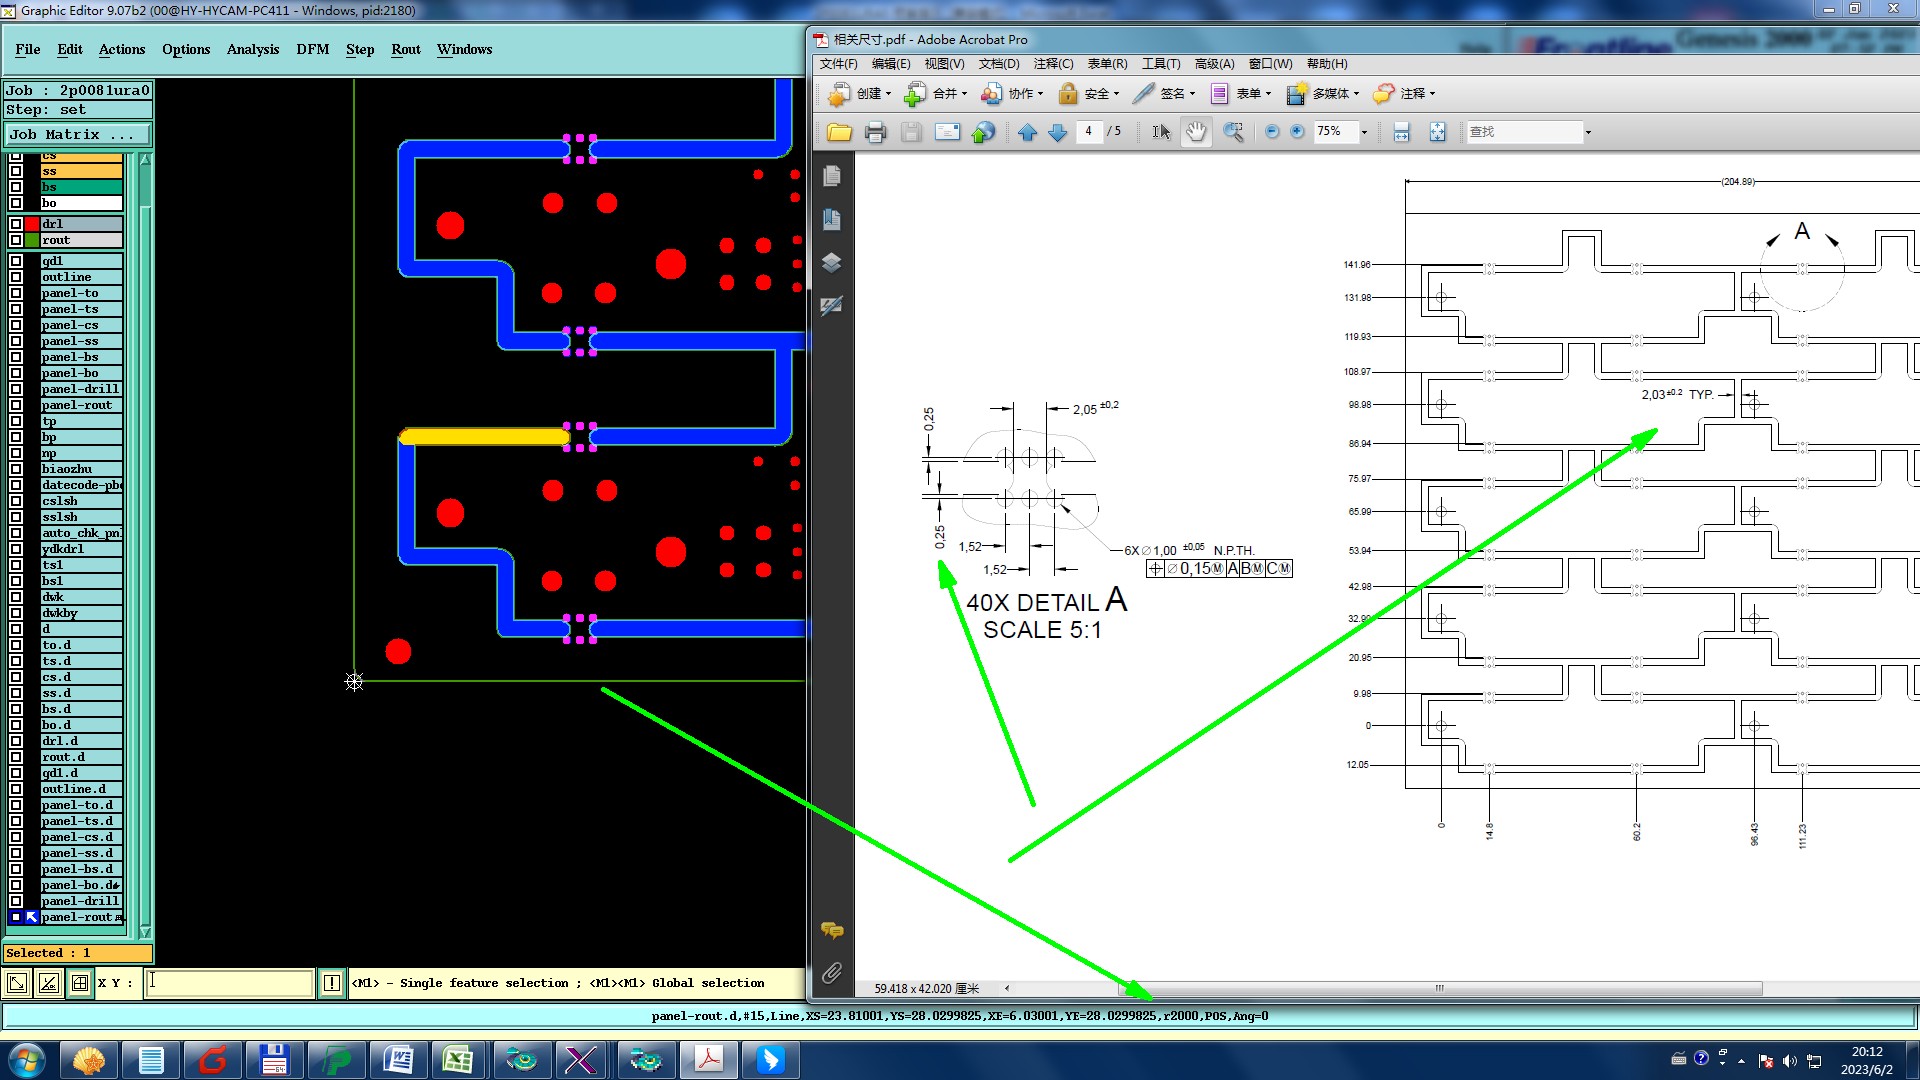Open the DFM menu
The width and height of the screenshot is (1920, 1080).
click(x=312, y=49)
